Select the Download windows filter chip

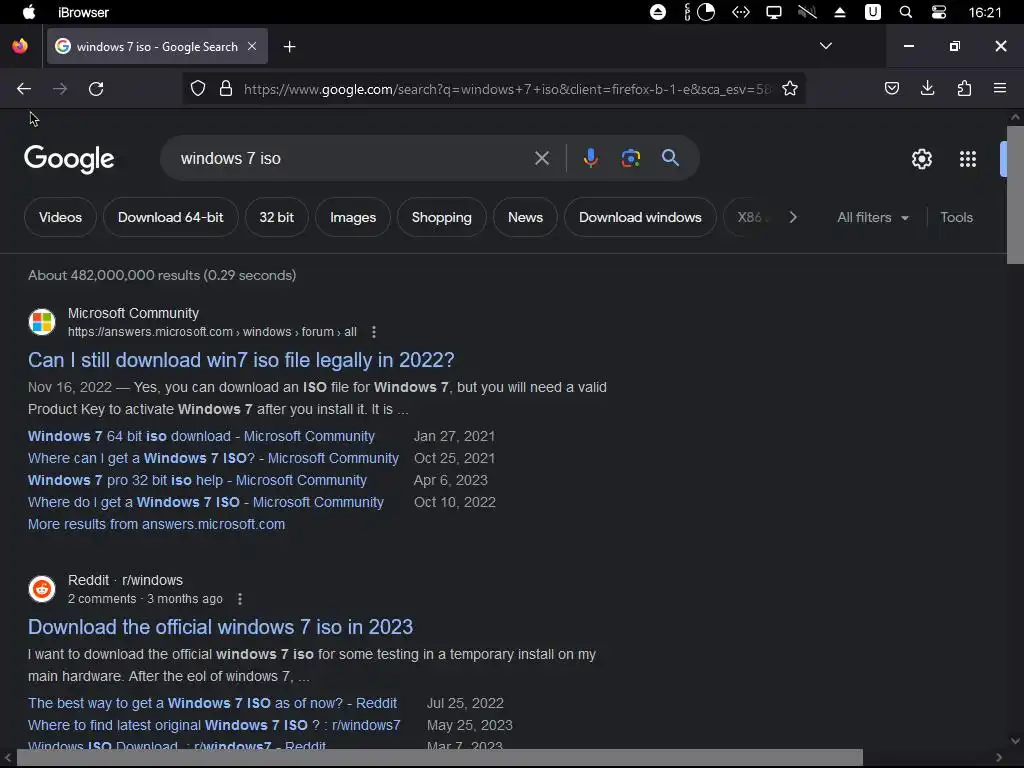[x=640, y=217]
